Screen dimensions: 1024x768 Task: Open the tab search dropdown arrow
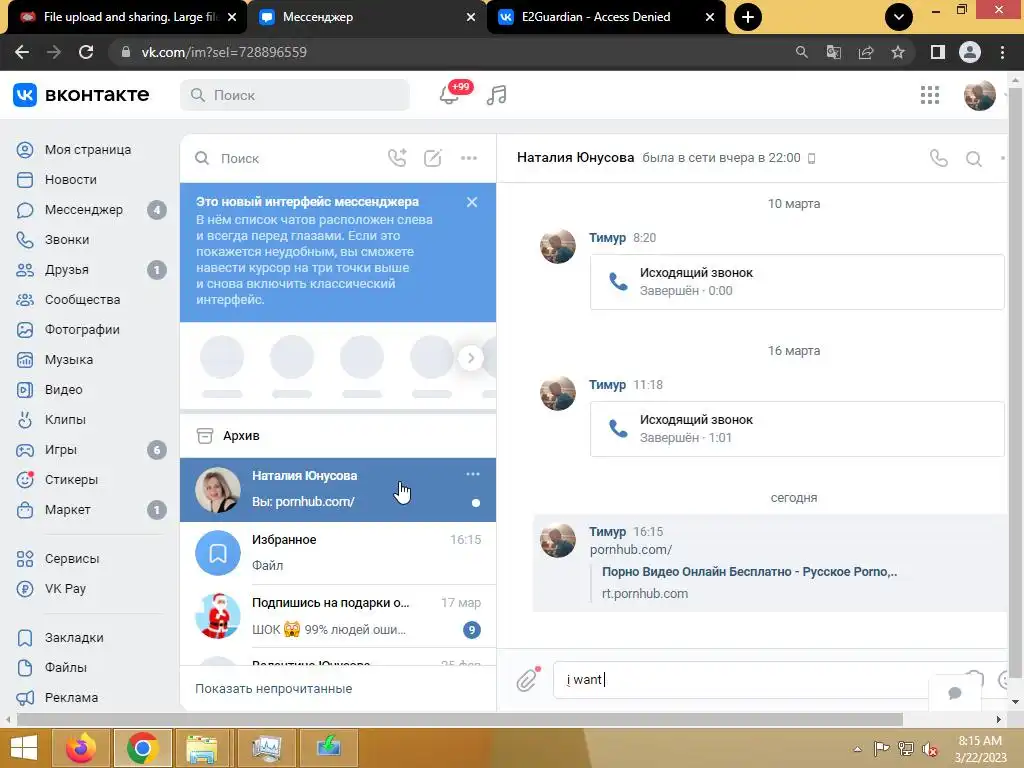tap(899, 17)
